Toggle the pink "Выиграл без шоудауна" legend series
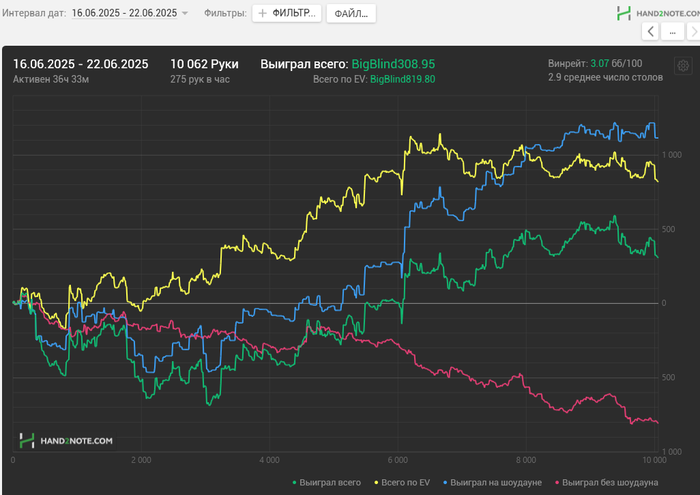 (x=606, y=483)
